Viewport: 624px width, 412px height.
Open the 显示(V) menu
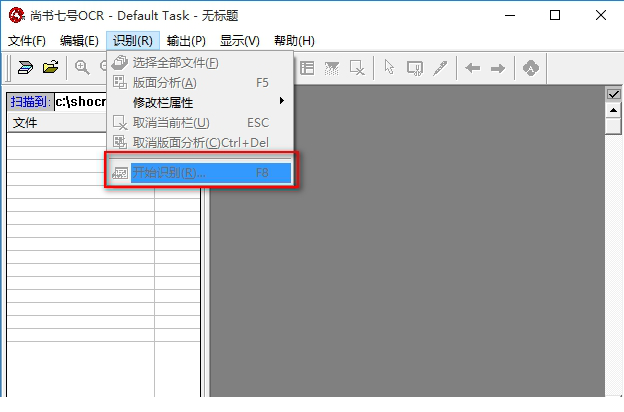point(240,41)
